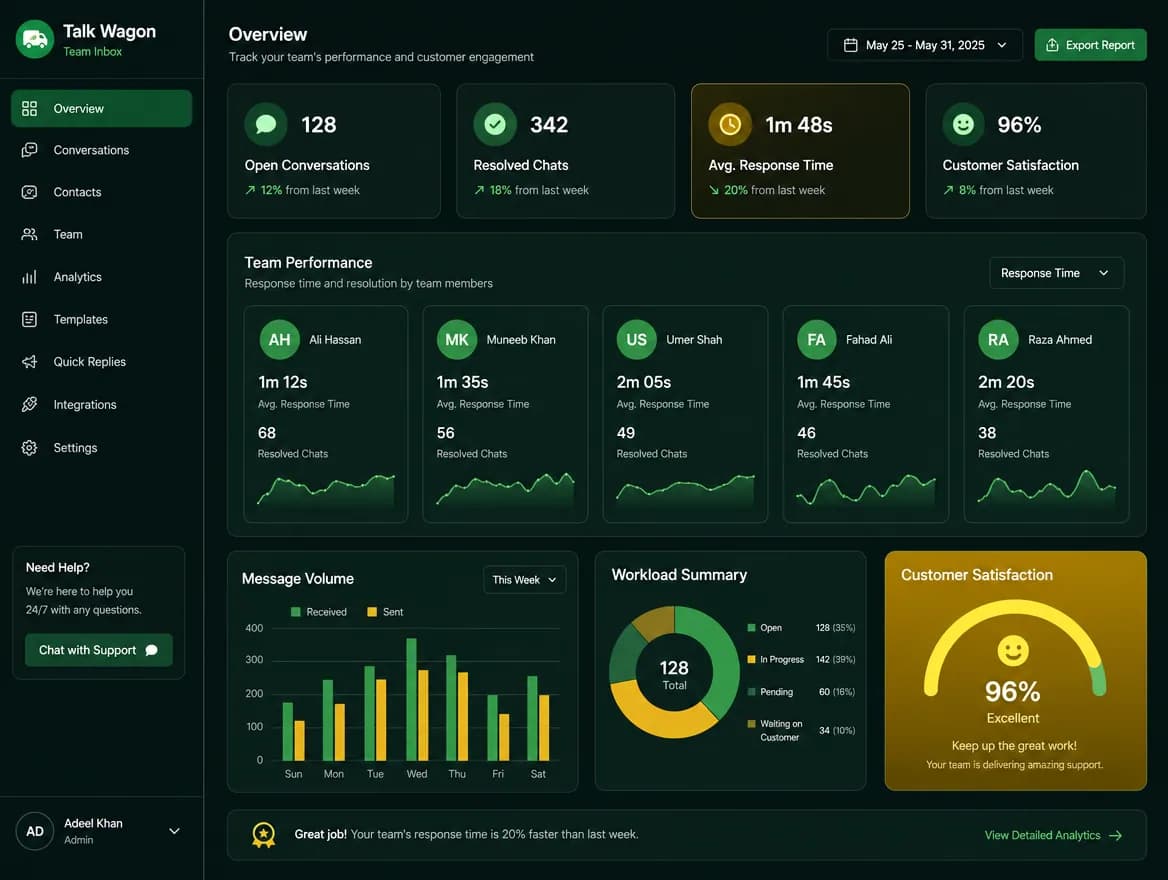Click the Team Inbox subtitle
1168x880 pixels.
92,51
